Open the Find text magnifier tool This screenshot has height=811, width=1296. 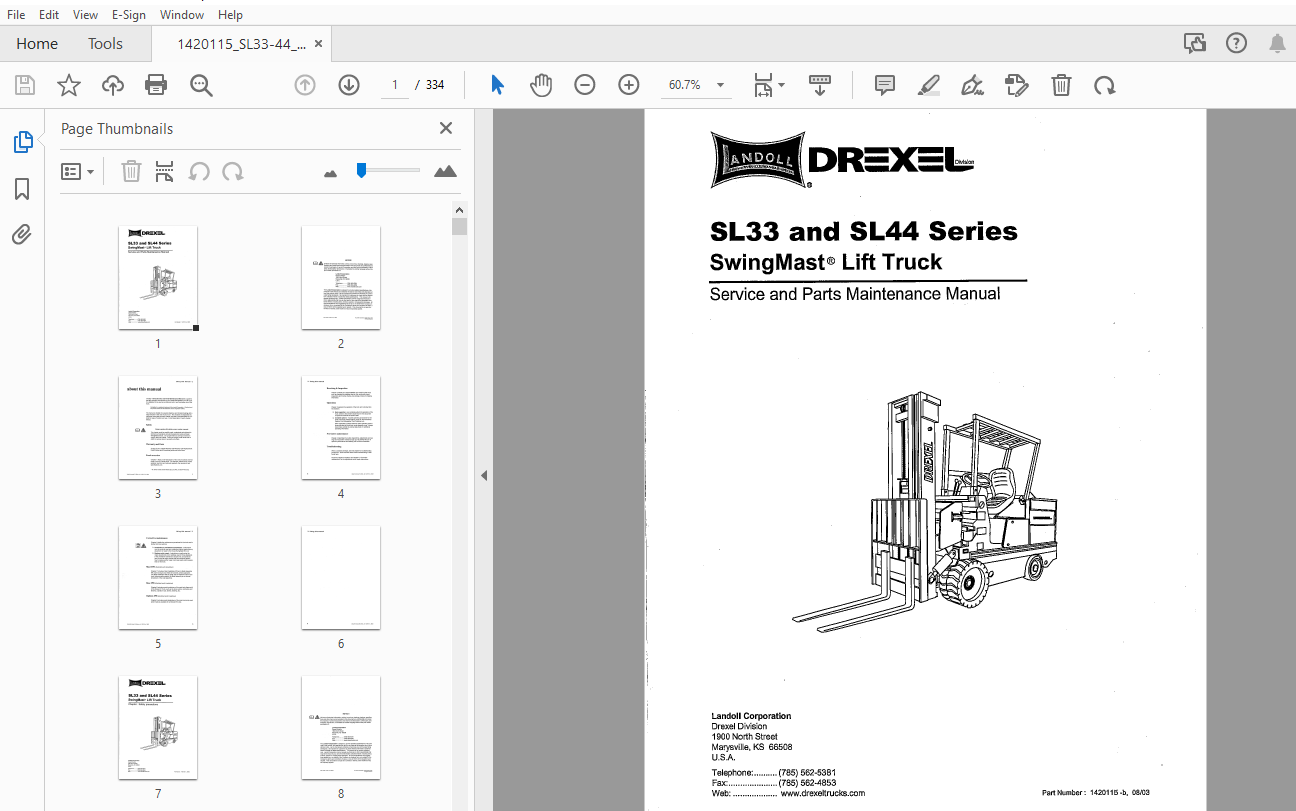point(202,85)
